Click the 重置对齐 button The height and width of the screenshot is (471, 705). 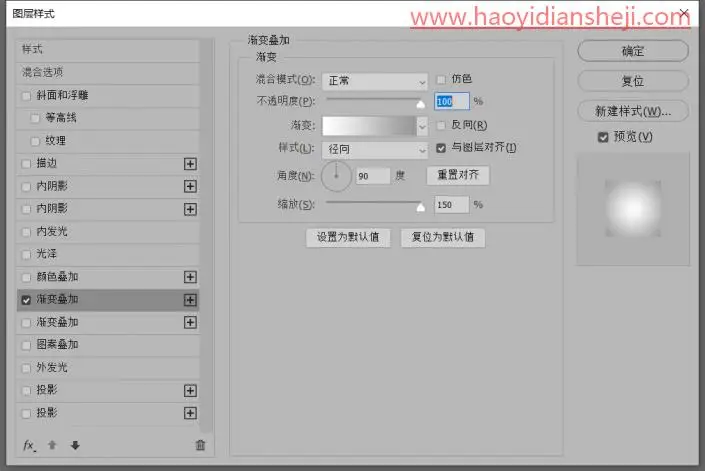coord(458,175)
